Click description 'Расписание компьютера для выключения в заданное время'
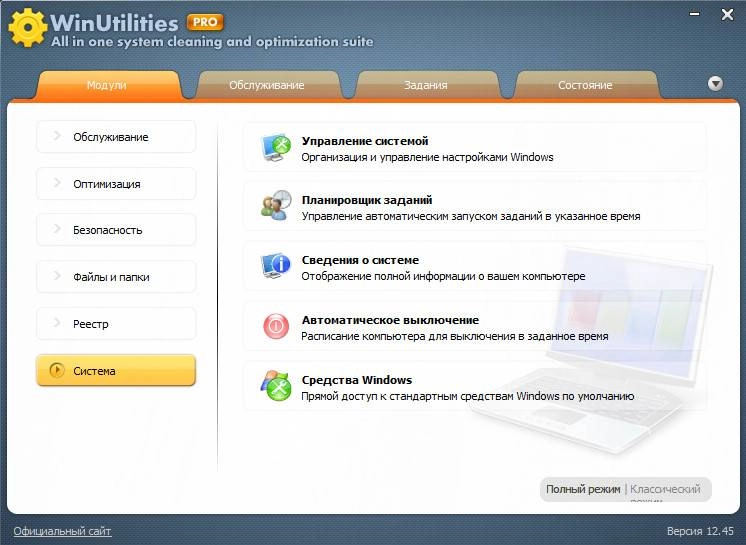 [x=455, y=336]
